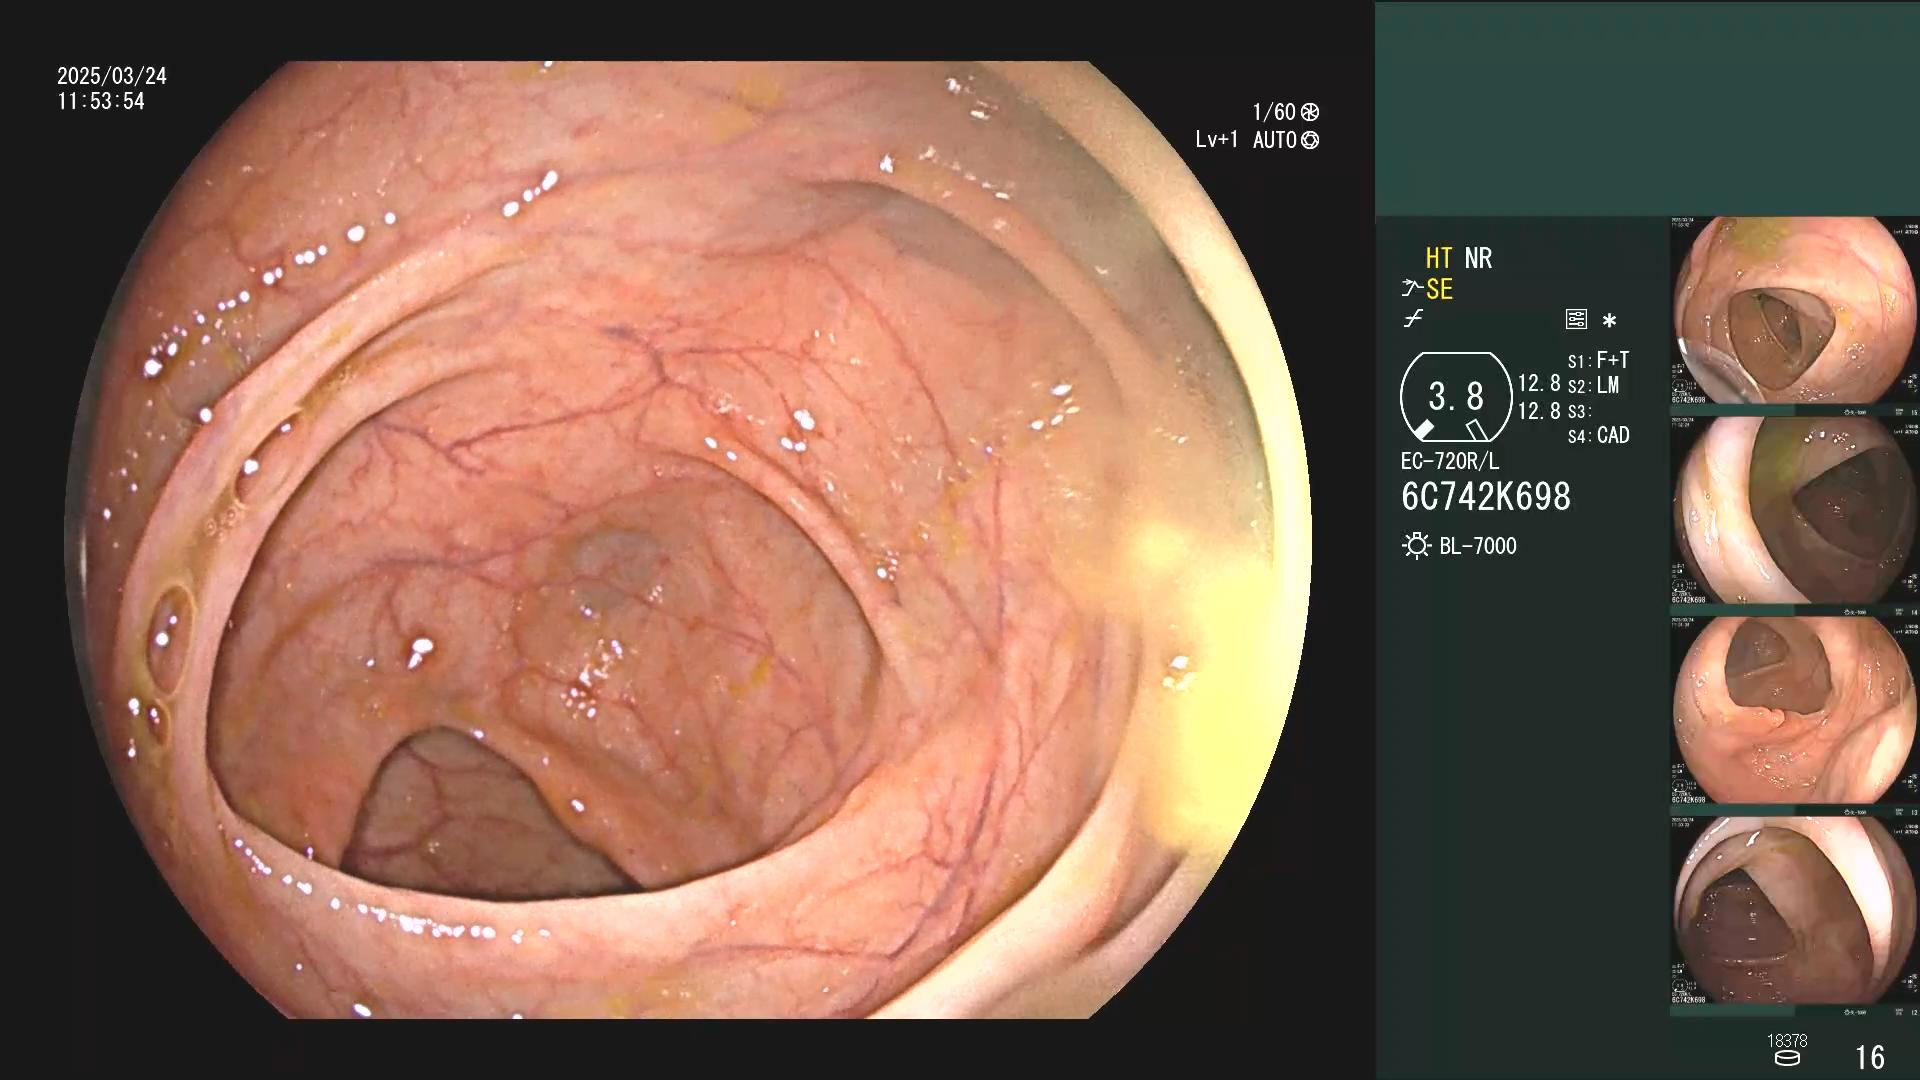Click the main endoscopic live image
Screen dimensions: 1920x1080
pyautogui.click(x=688, y=540)
